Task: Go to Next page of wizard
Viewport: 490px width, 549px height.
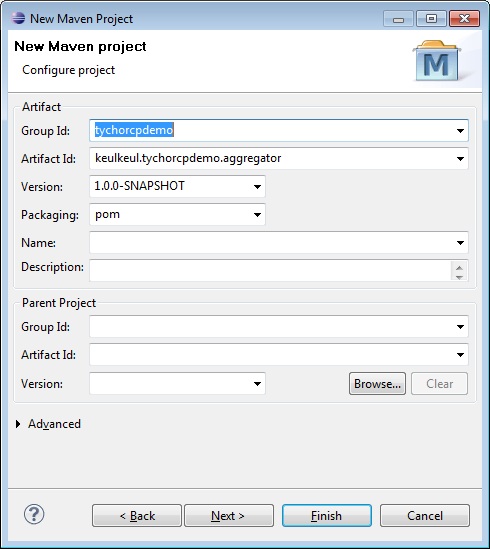Action: [x=229, y=515]
